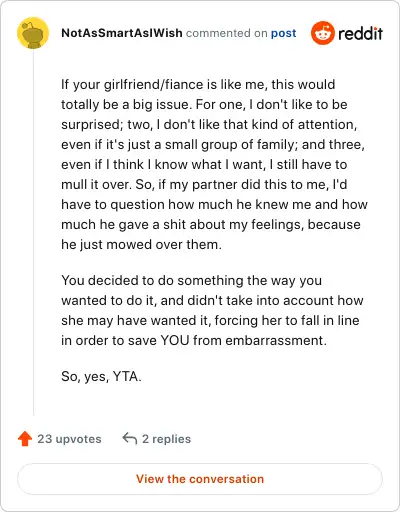
Task: Open the 2 replies link
Action: click(166, 439)
